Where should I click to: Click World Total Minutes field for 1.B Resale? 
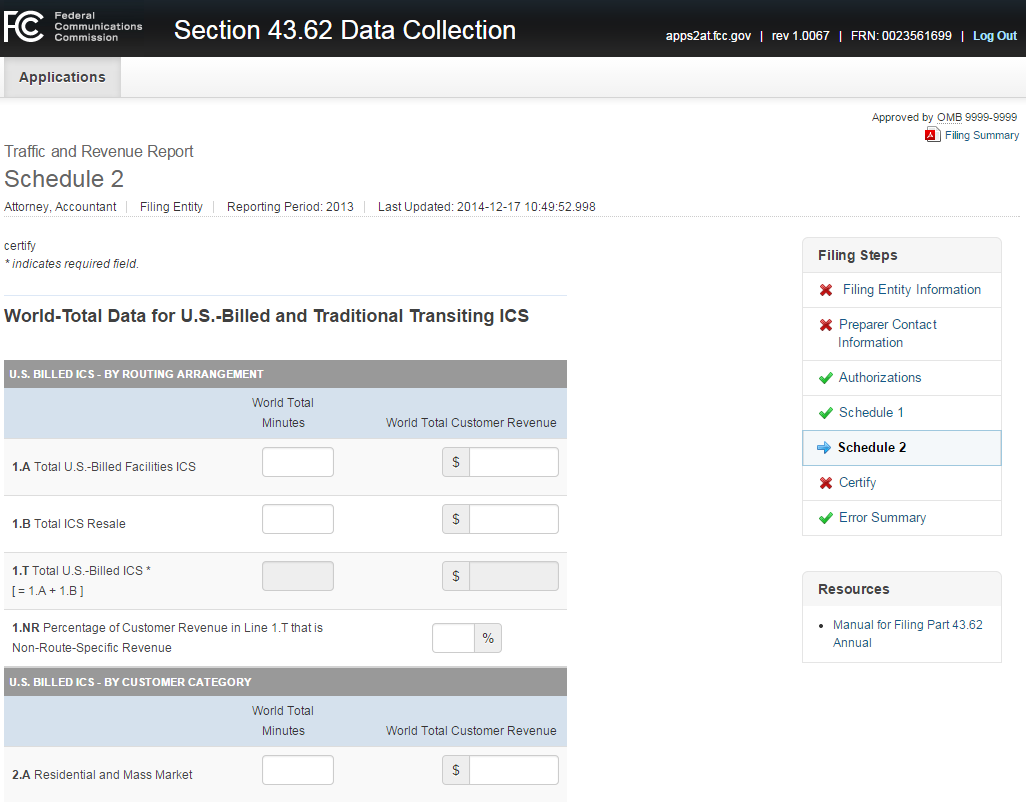(x=297, y=519)
